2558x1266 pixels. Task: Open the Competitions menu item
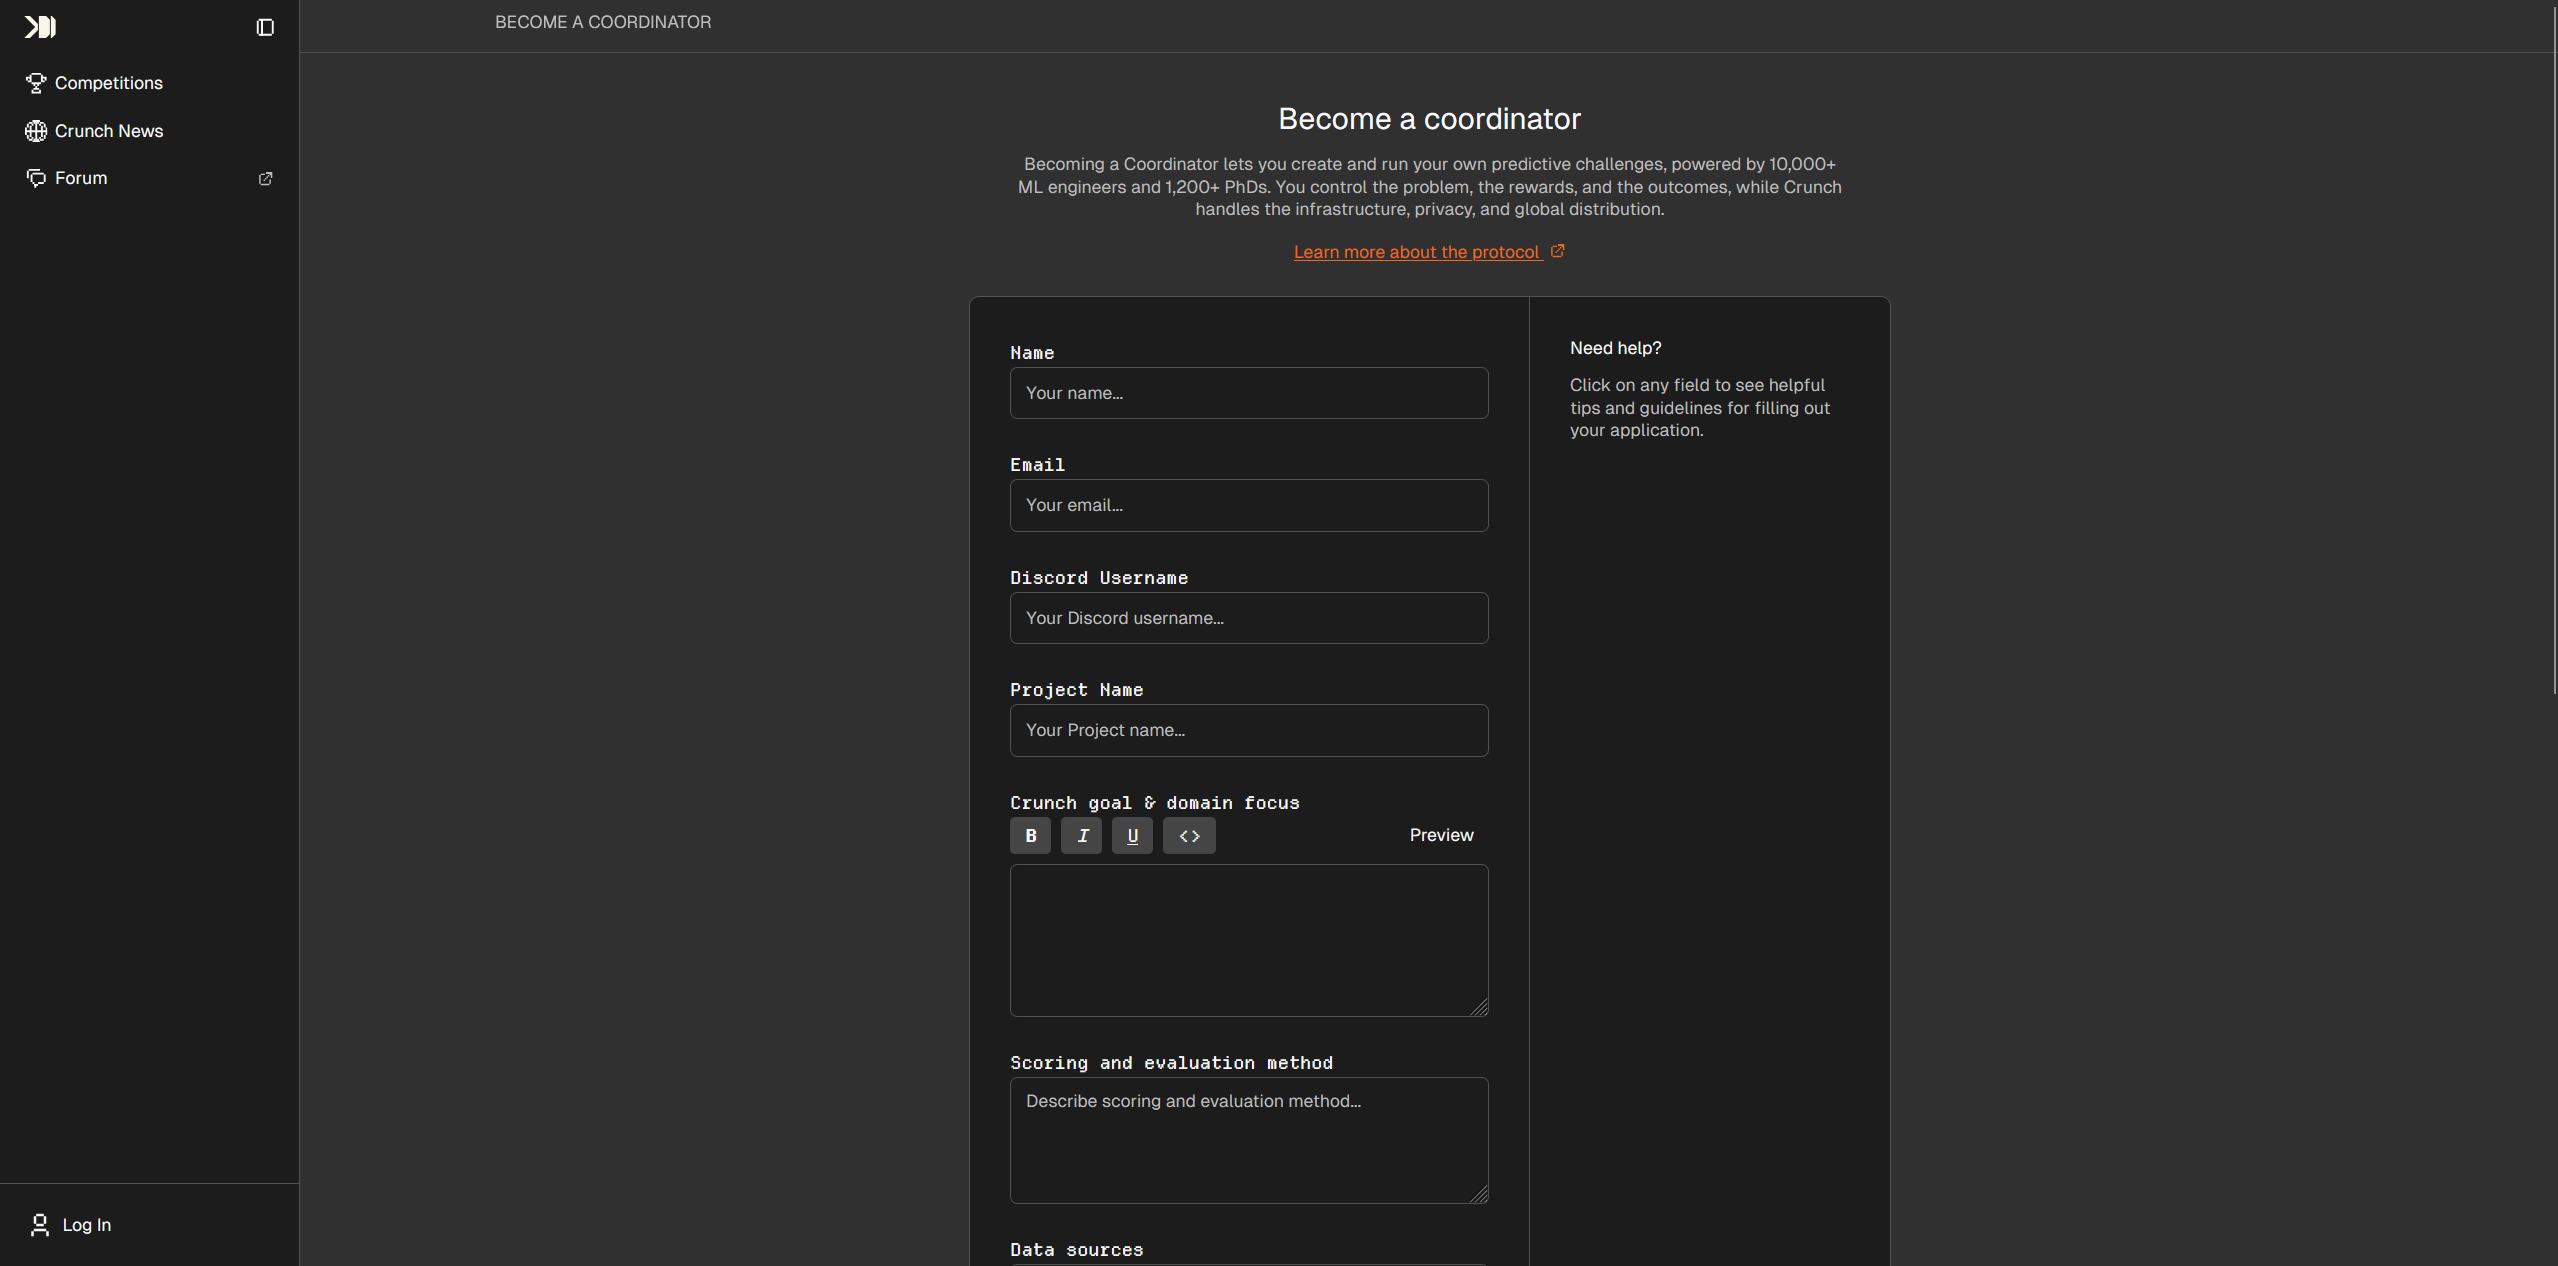pyautogui.click(x=108, y=83)
